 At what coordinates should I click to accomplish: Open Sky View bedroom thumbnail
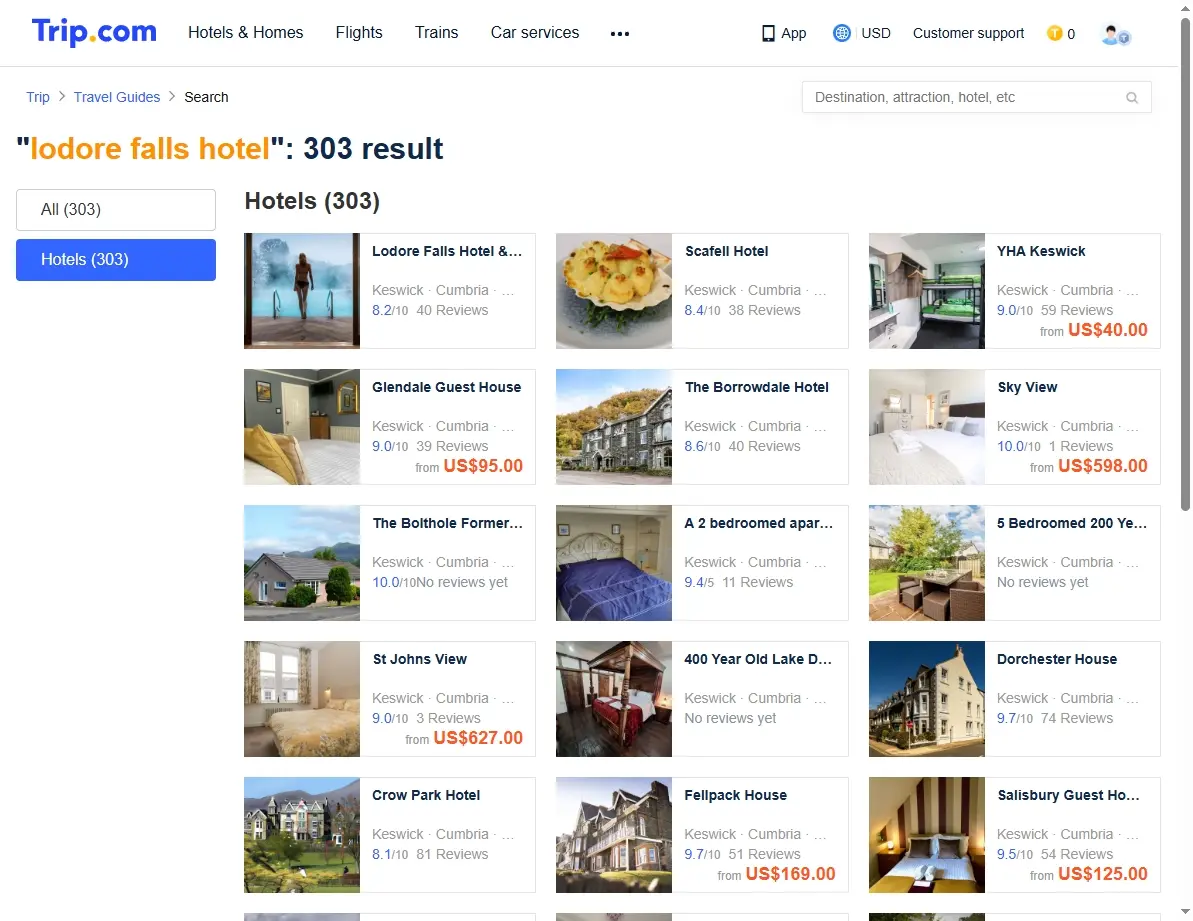click(x=927, y=427)
